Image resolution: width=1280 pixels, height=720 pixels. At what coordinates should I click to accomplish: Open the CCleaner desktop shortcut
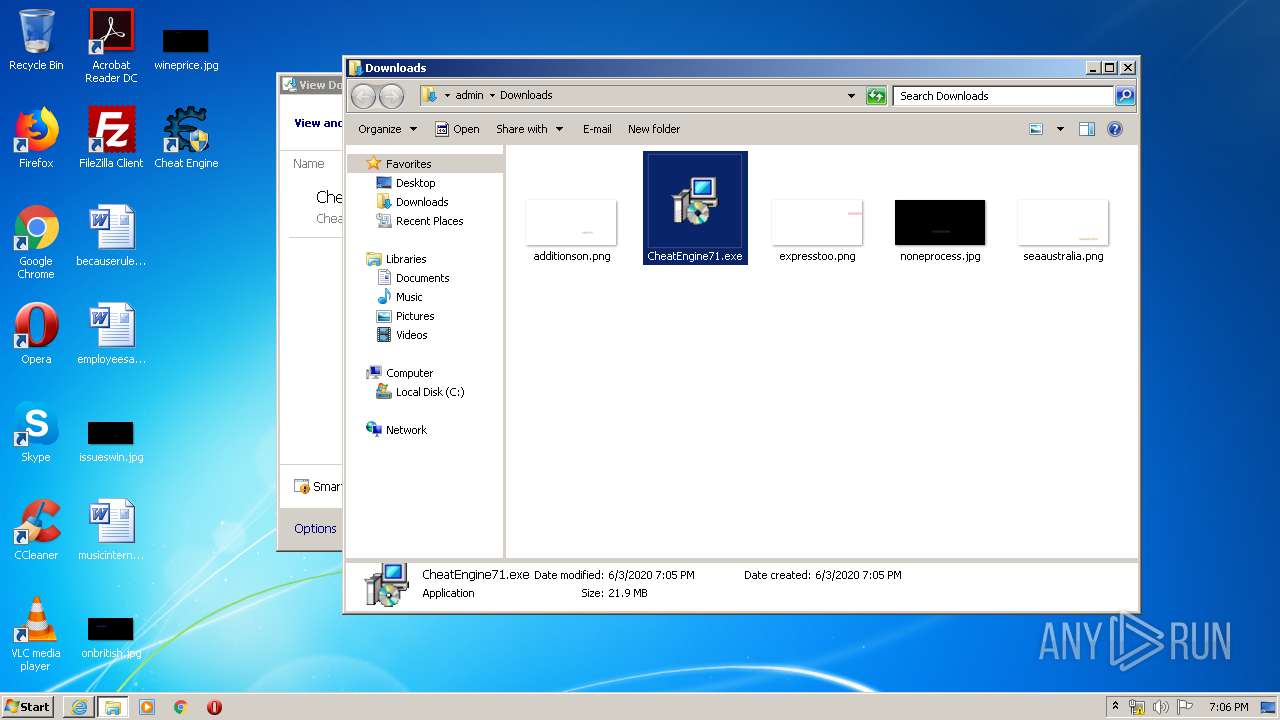click(x=36, y=530)
